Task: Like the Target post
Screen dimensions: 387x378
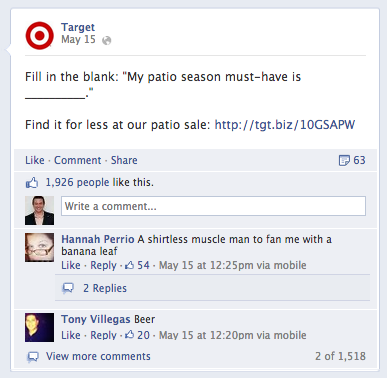Action: [x=35, y=160]
